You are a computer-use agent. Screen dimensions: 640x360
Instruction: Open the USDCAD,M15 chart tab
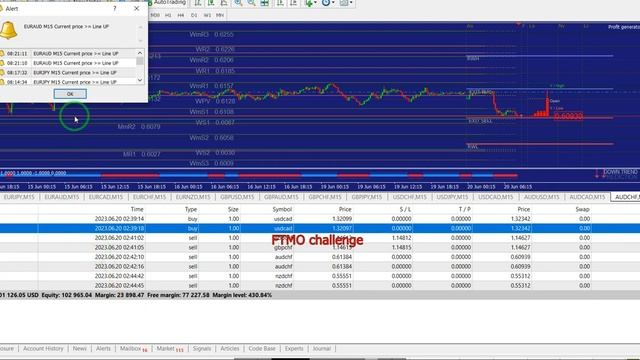pyautogui.click(x=496, y=197)
